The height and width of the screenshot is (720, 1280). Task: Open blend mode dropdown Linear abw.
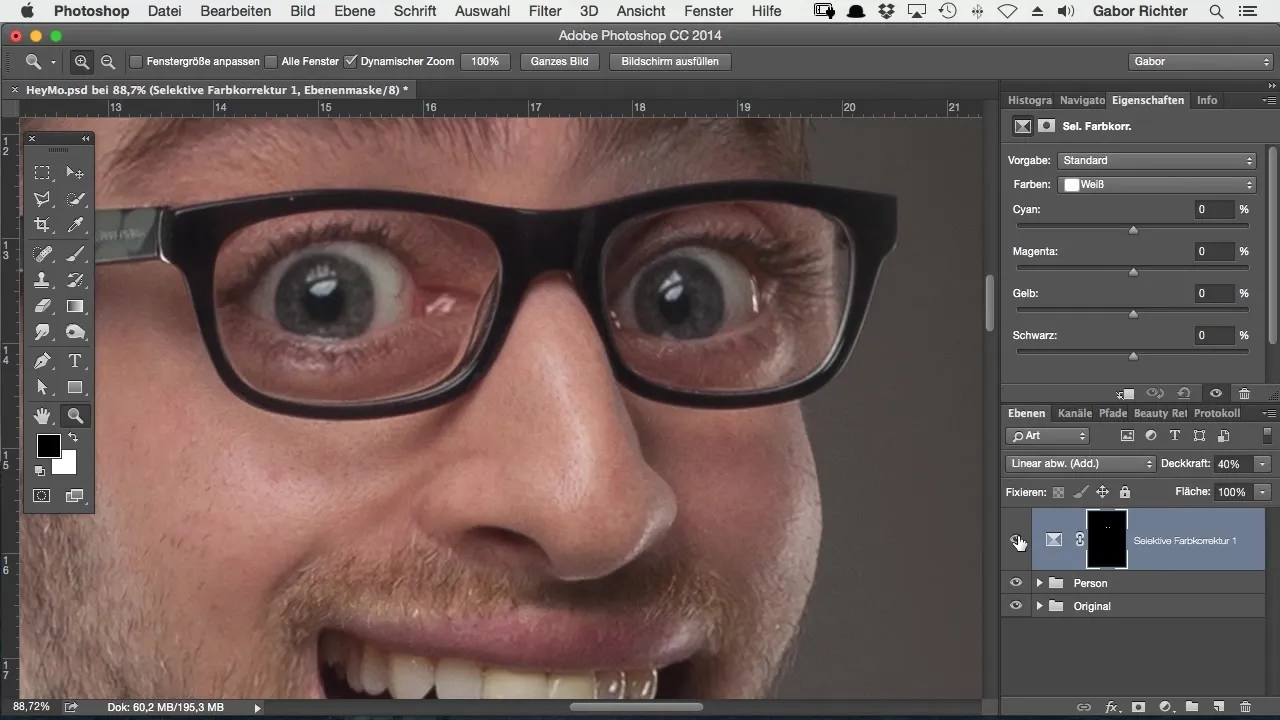tap(1080, 464)
